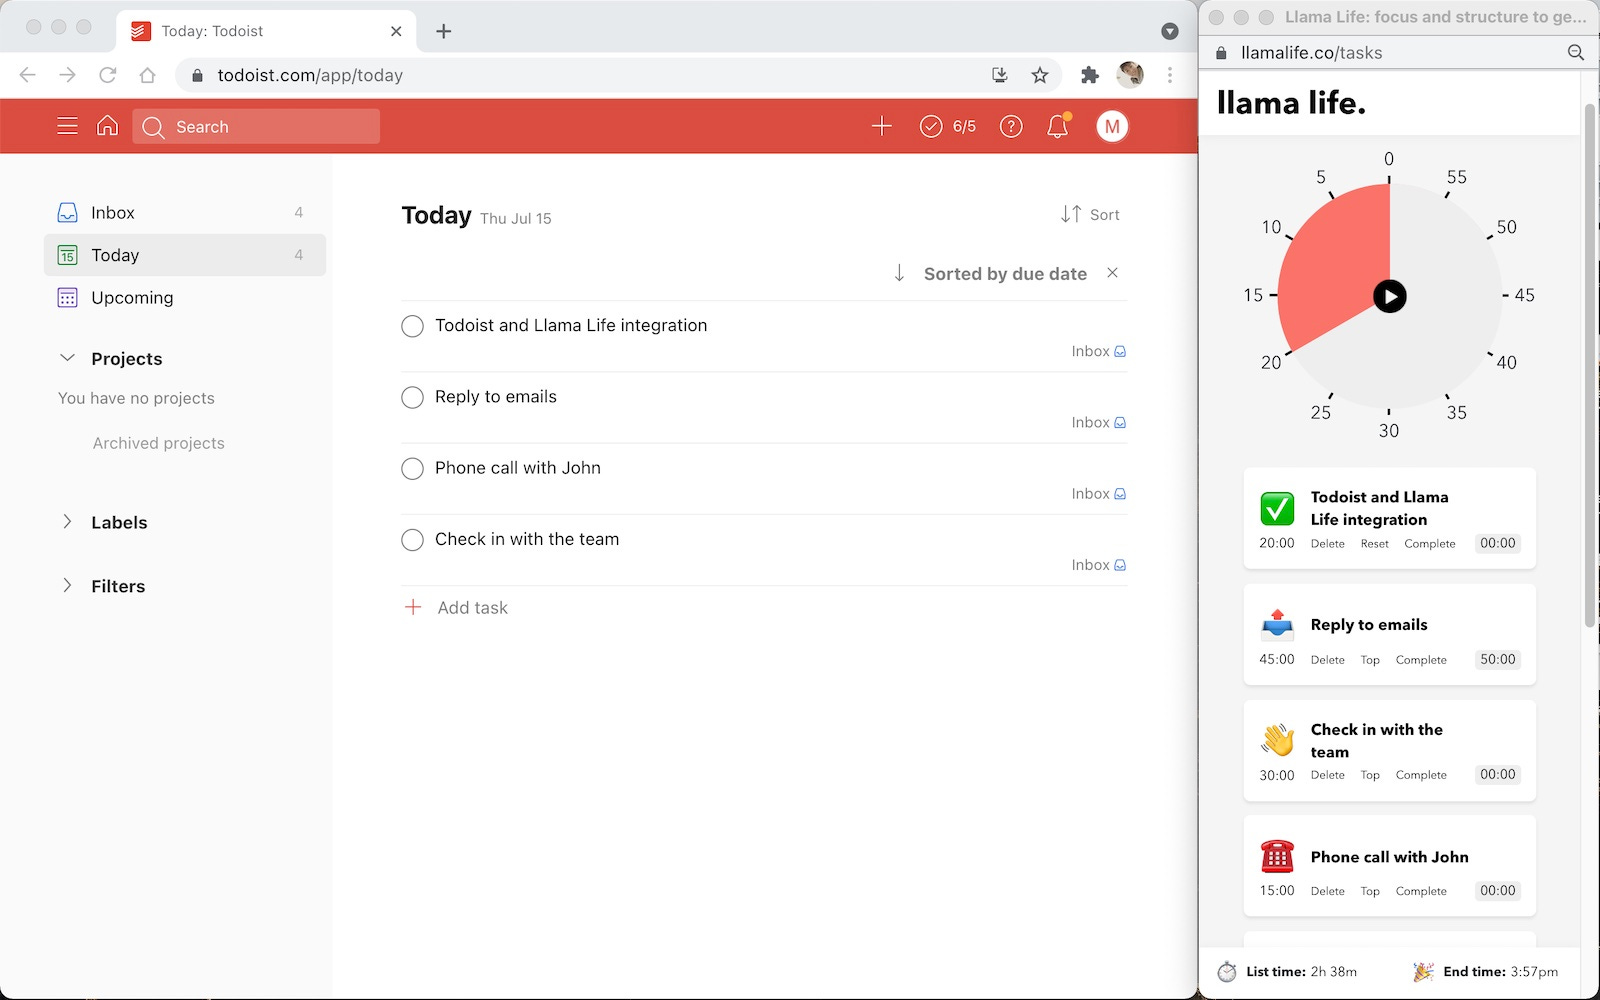Click the quick add task plus icon
Screen dimensions: 1600x1000
881,126
